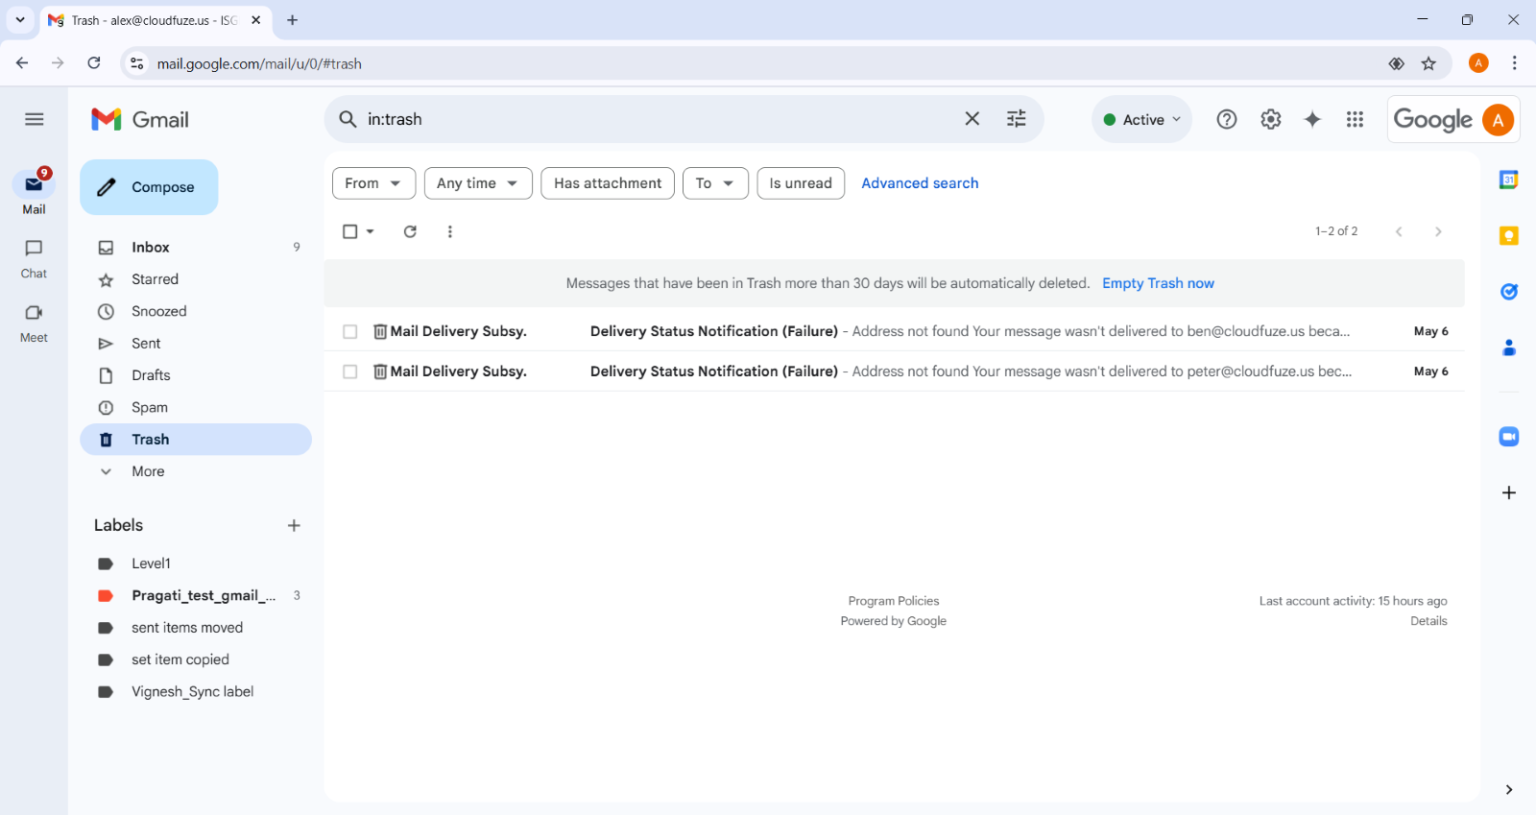Viewport: 1536px width, 815px height.
Task: Open Advanced search
Action: 919,183
